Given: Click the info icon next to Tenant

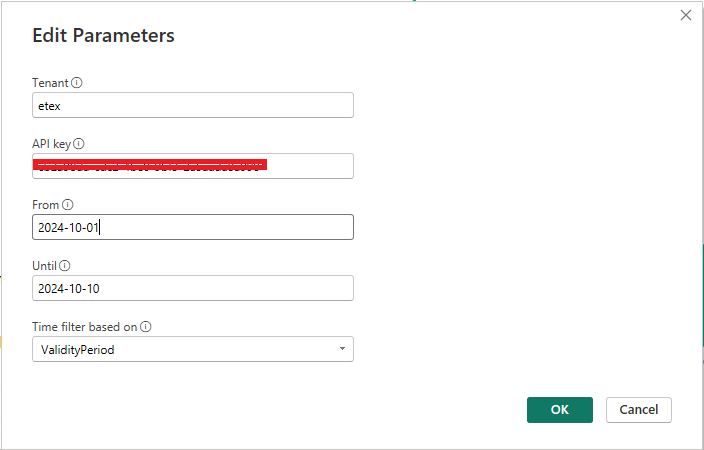Looking at the screenshot, I should click(77, 83).
